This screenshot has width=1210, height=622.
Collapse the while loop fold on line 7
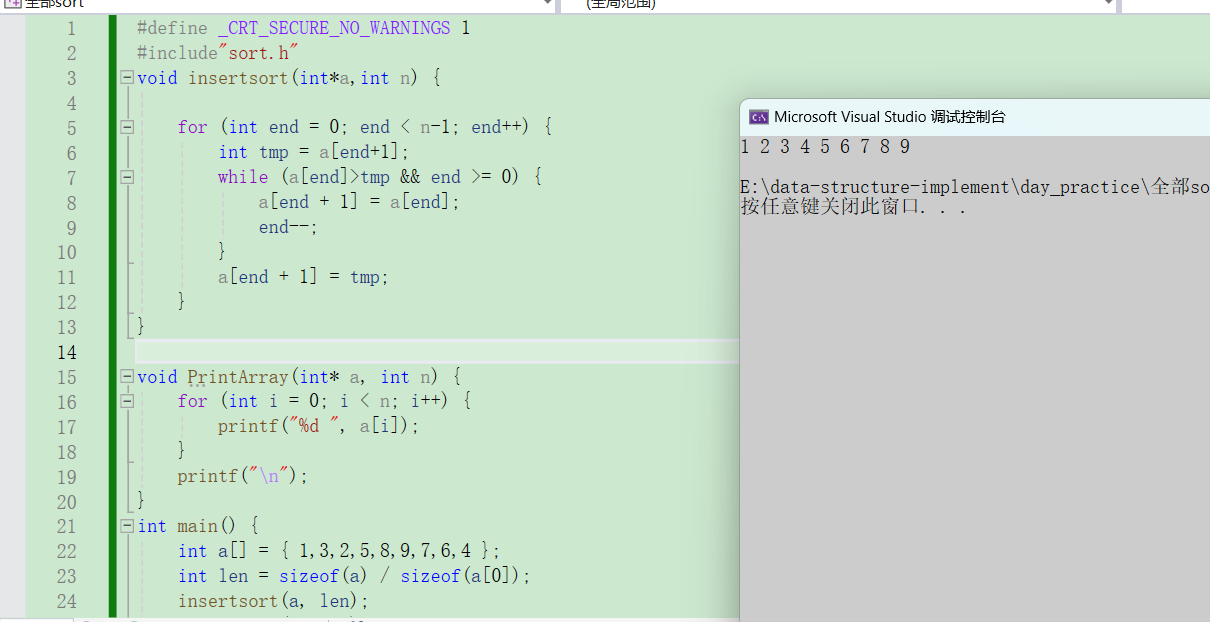tap(126, 177)
